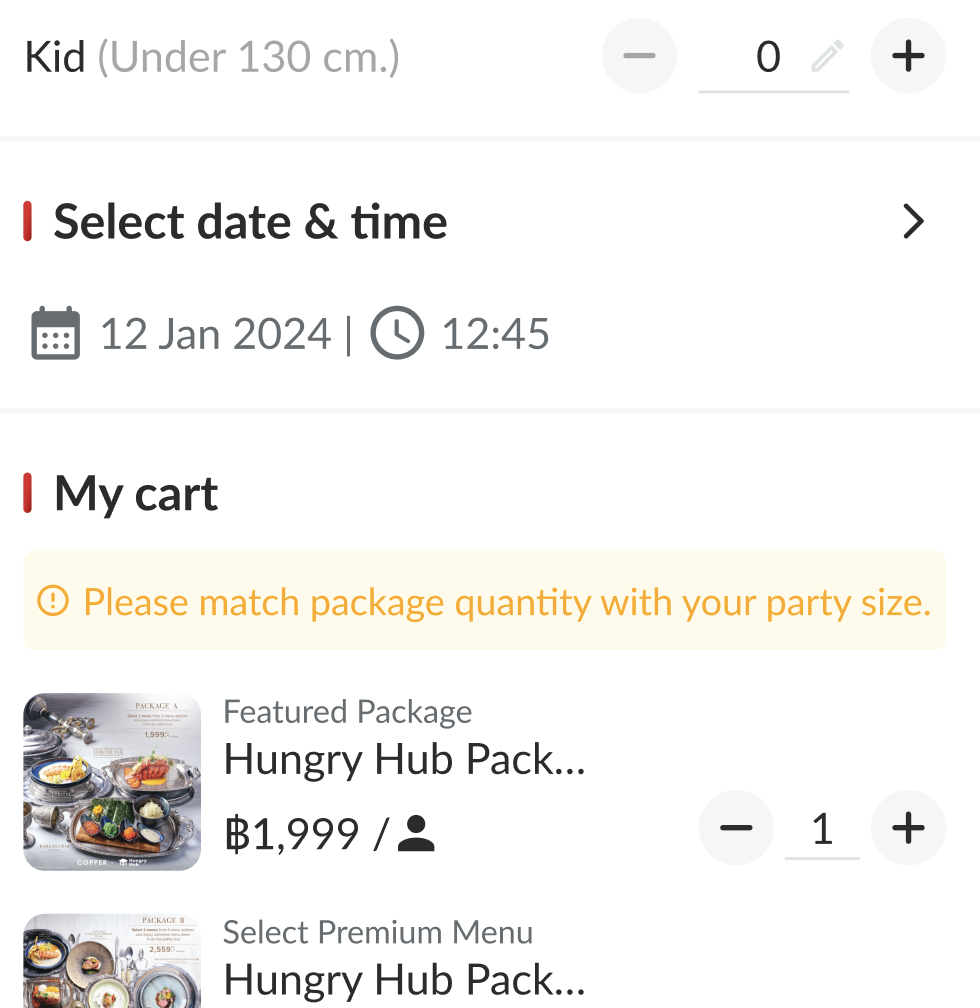980x1008 pixels.
Task: Open the Select Premium Menu package title
Action: click(404, 978)
